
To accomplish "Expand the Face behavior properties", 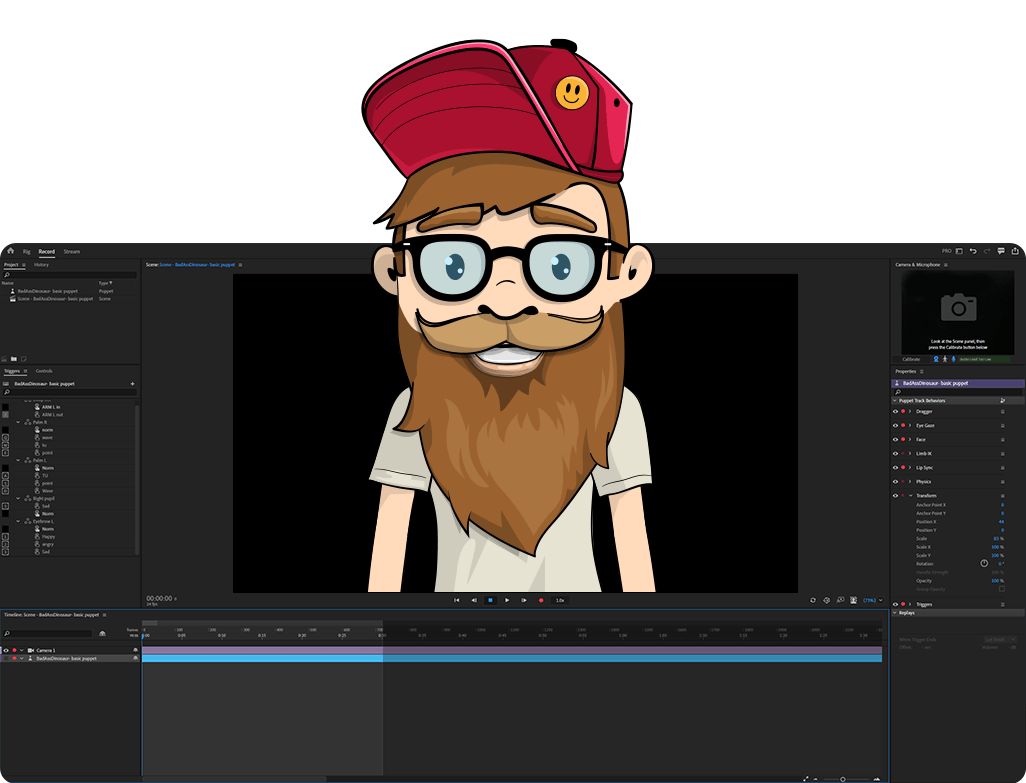I will pyautogui.click(x=910, y=439).
